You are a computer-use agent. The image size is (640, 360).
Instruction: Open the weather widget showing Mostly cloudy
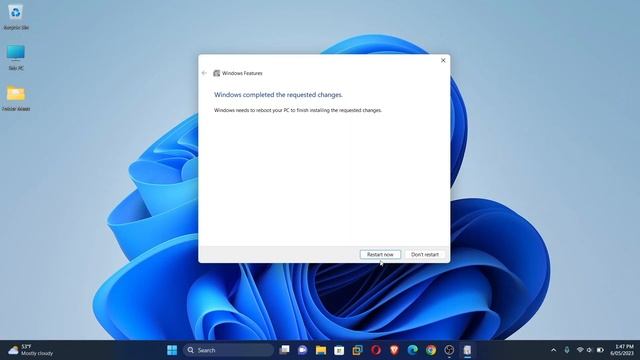point(31,350)
